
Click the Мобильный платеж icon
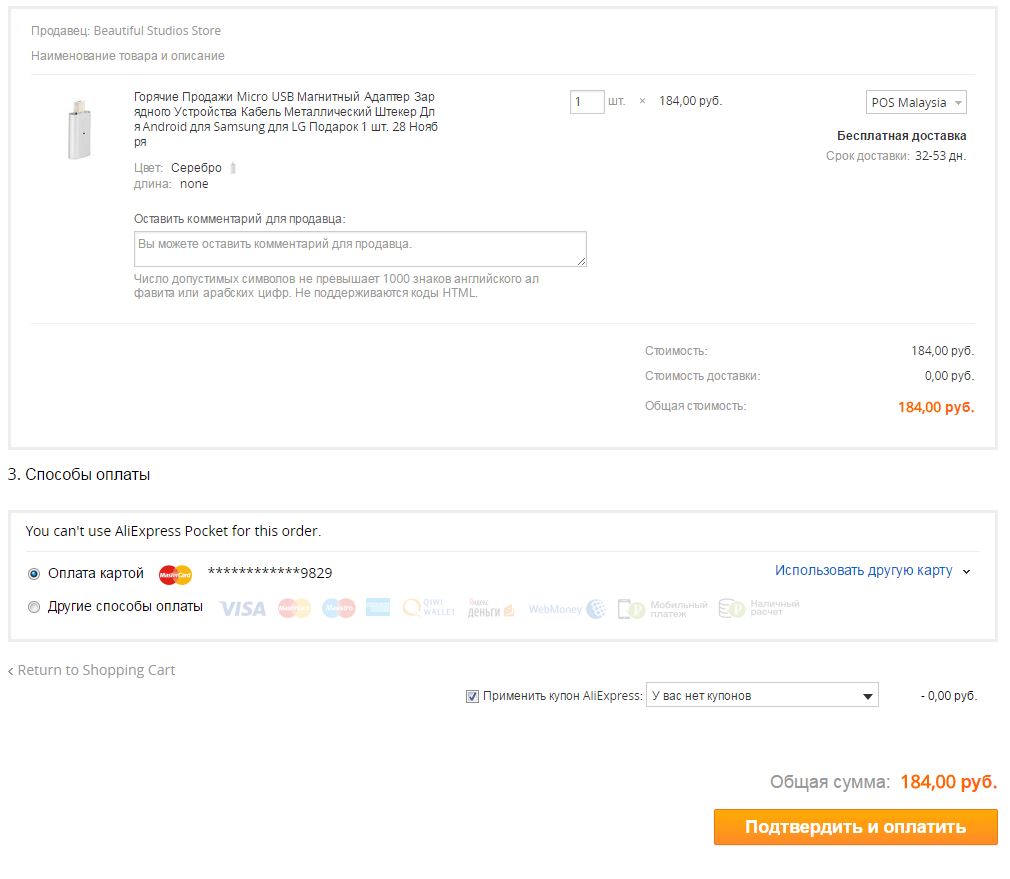click(x=662, y=608)
